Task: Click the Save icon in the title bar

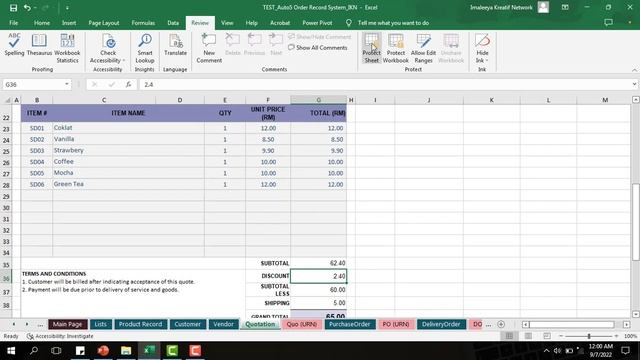Action: (13, 8)
